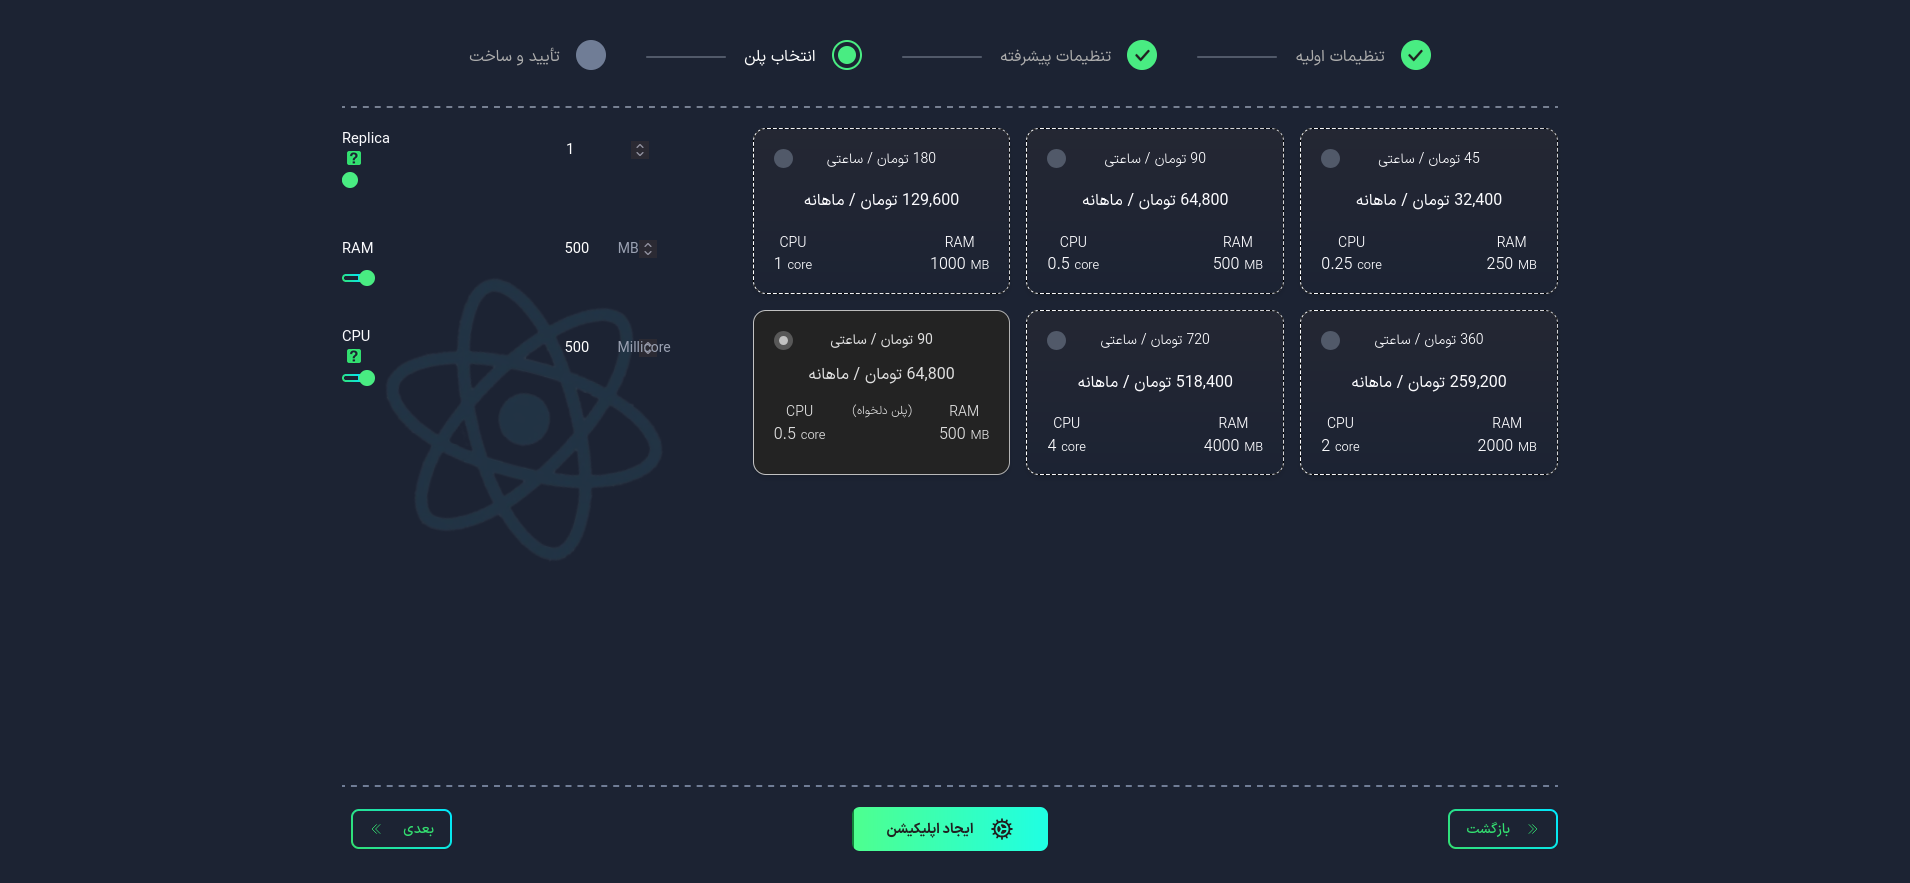Click the active circle icon of انتخاب پلن step
1910x883 pixels.
pos(847,55)
